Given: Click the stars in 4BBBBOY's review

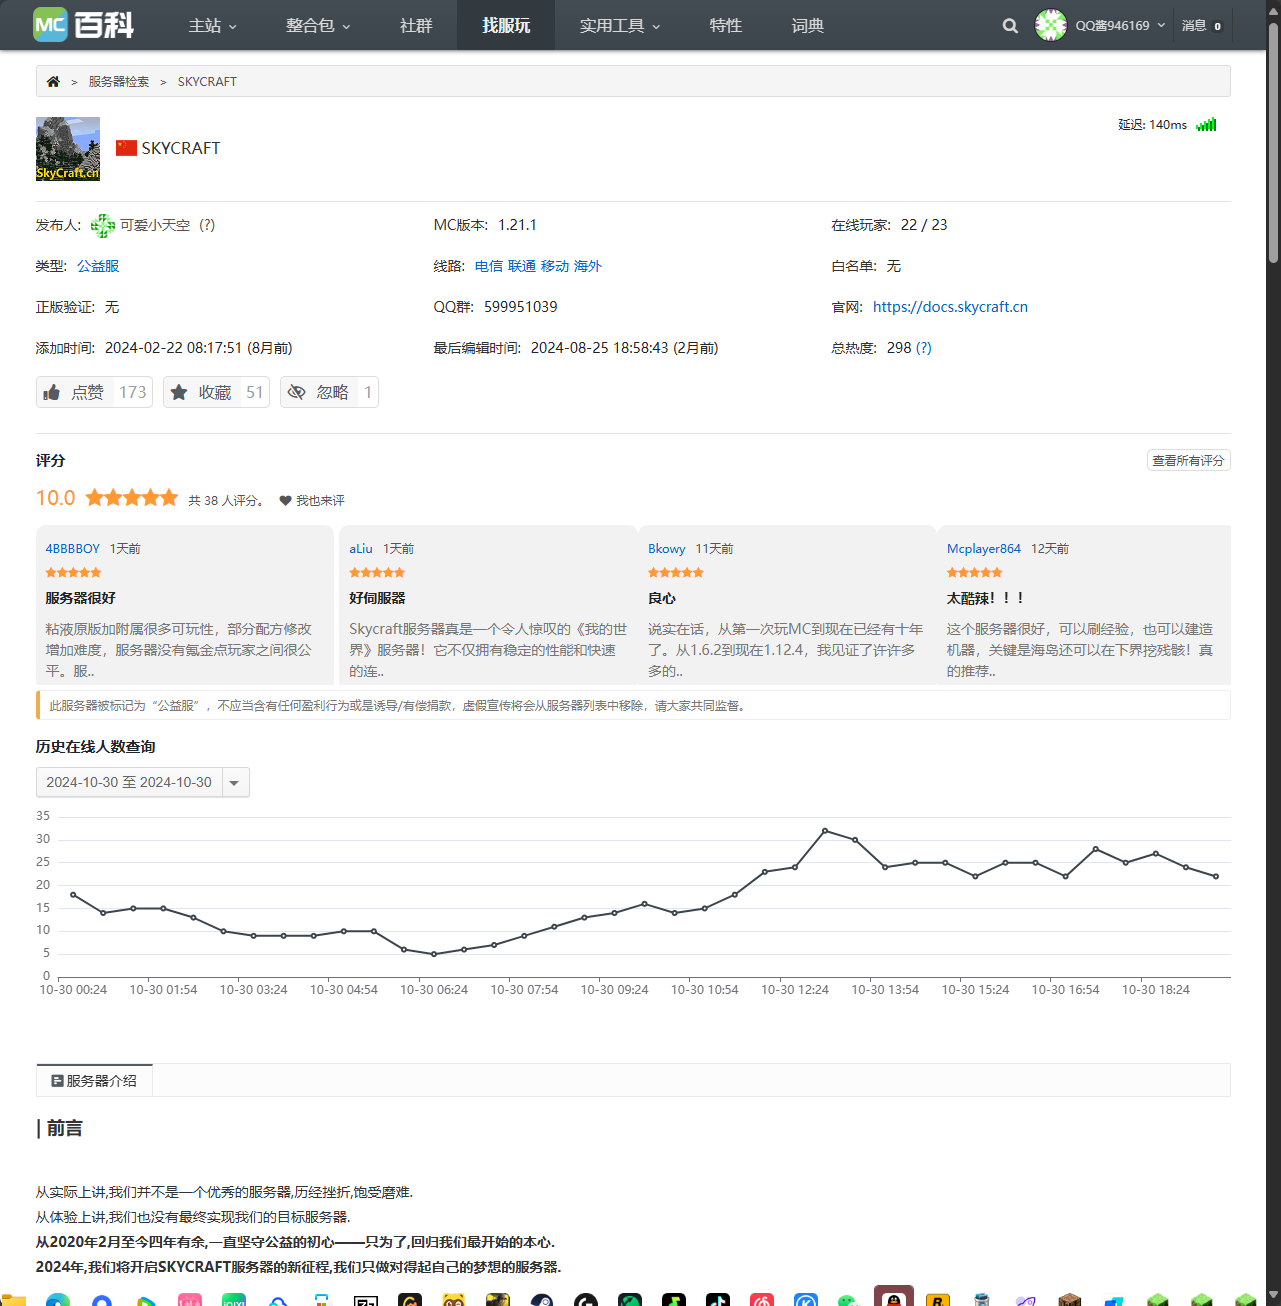Looking at the screenshot, I should (x=73, y=573).
